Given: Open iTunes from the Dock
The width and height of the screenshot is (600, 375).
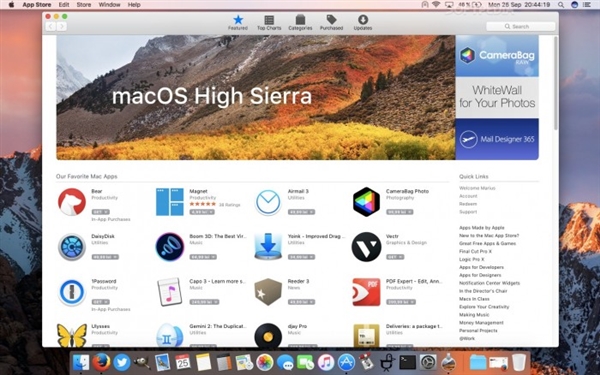Looking at the screenshot, I should tap(326, 362).
